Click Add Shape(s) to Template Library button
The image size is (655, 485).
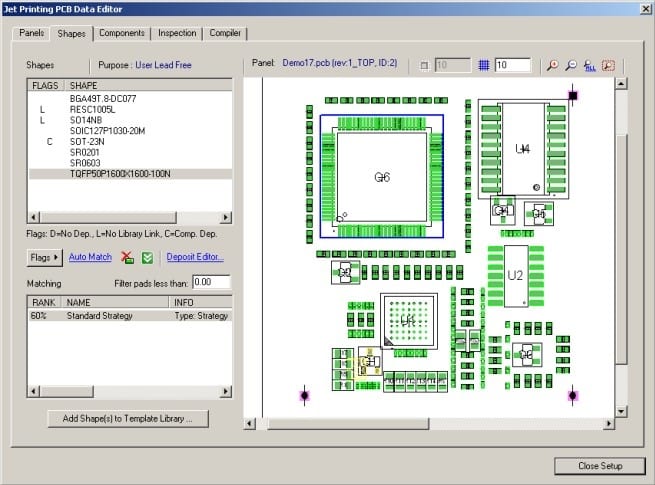(128, 418)
